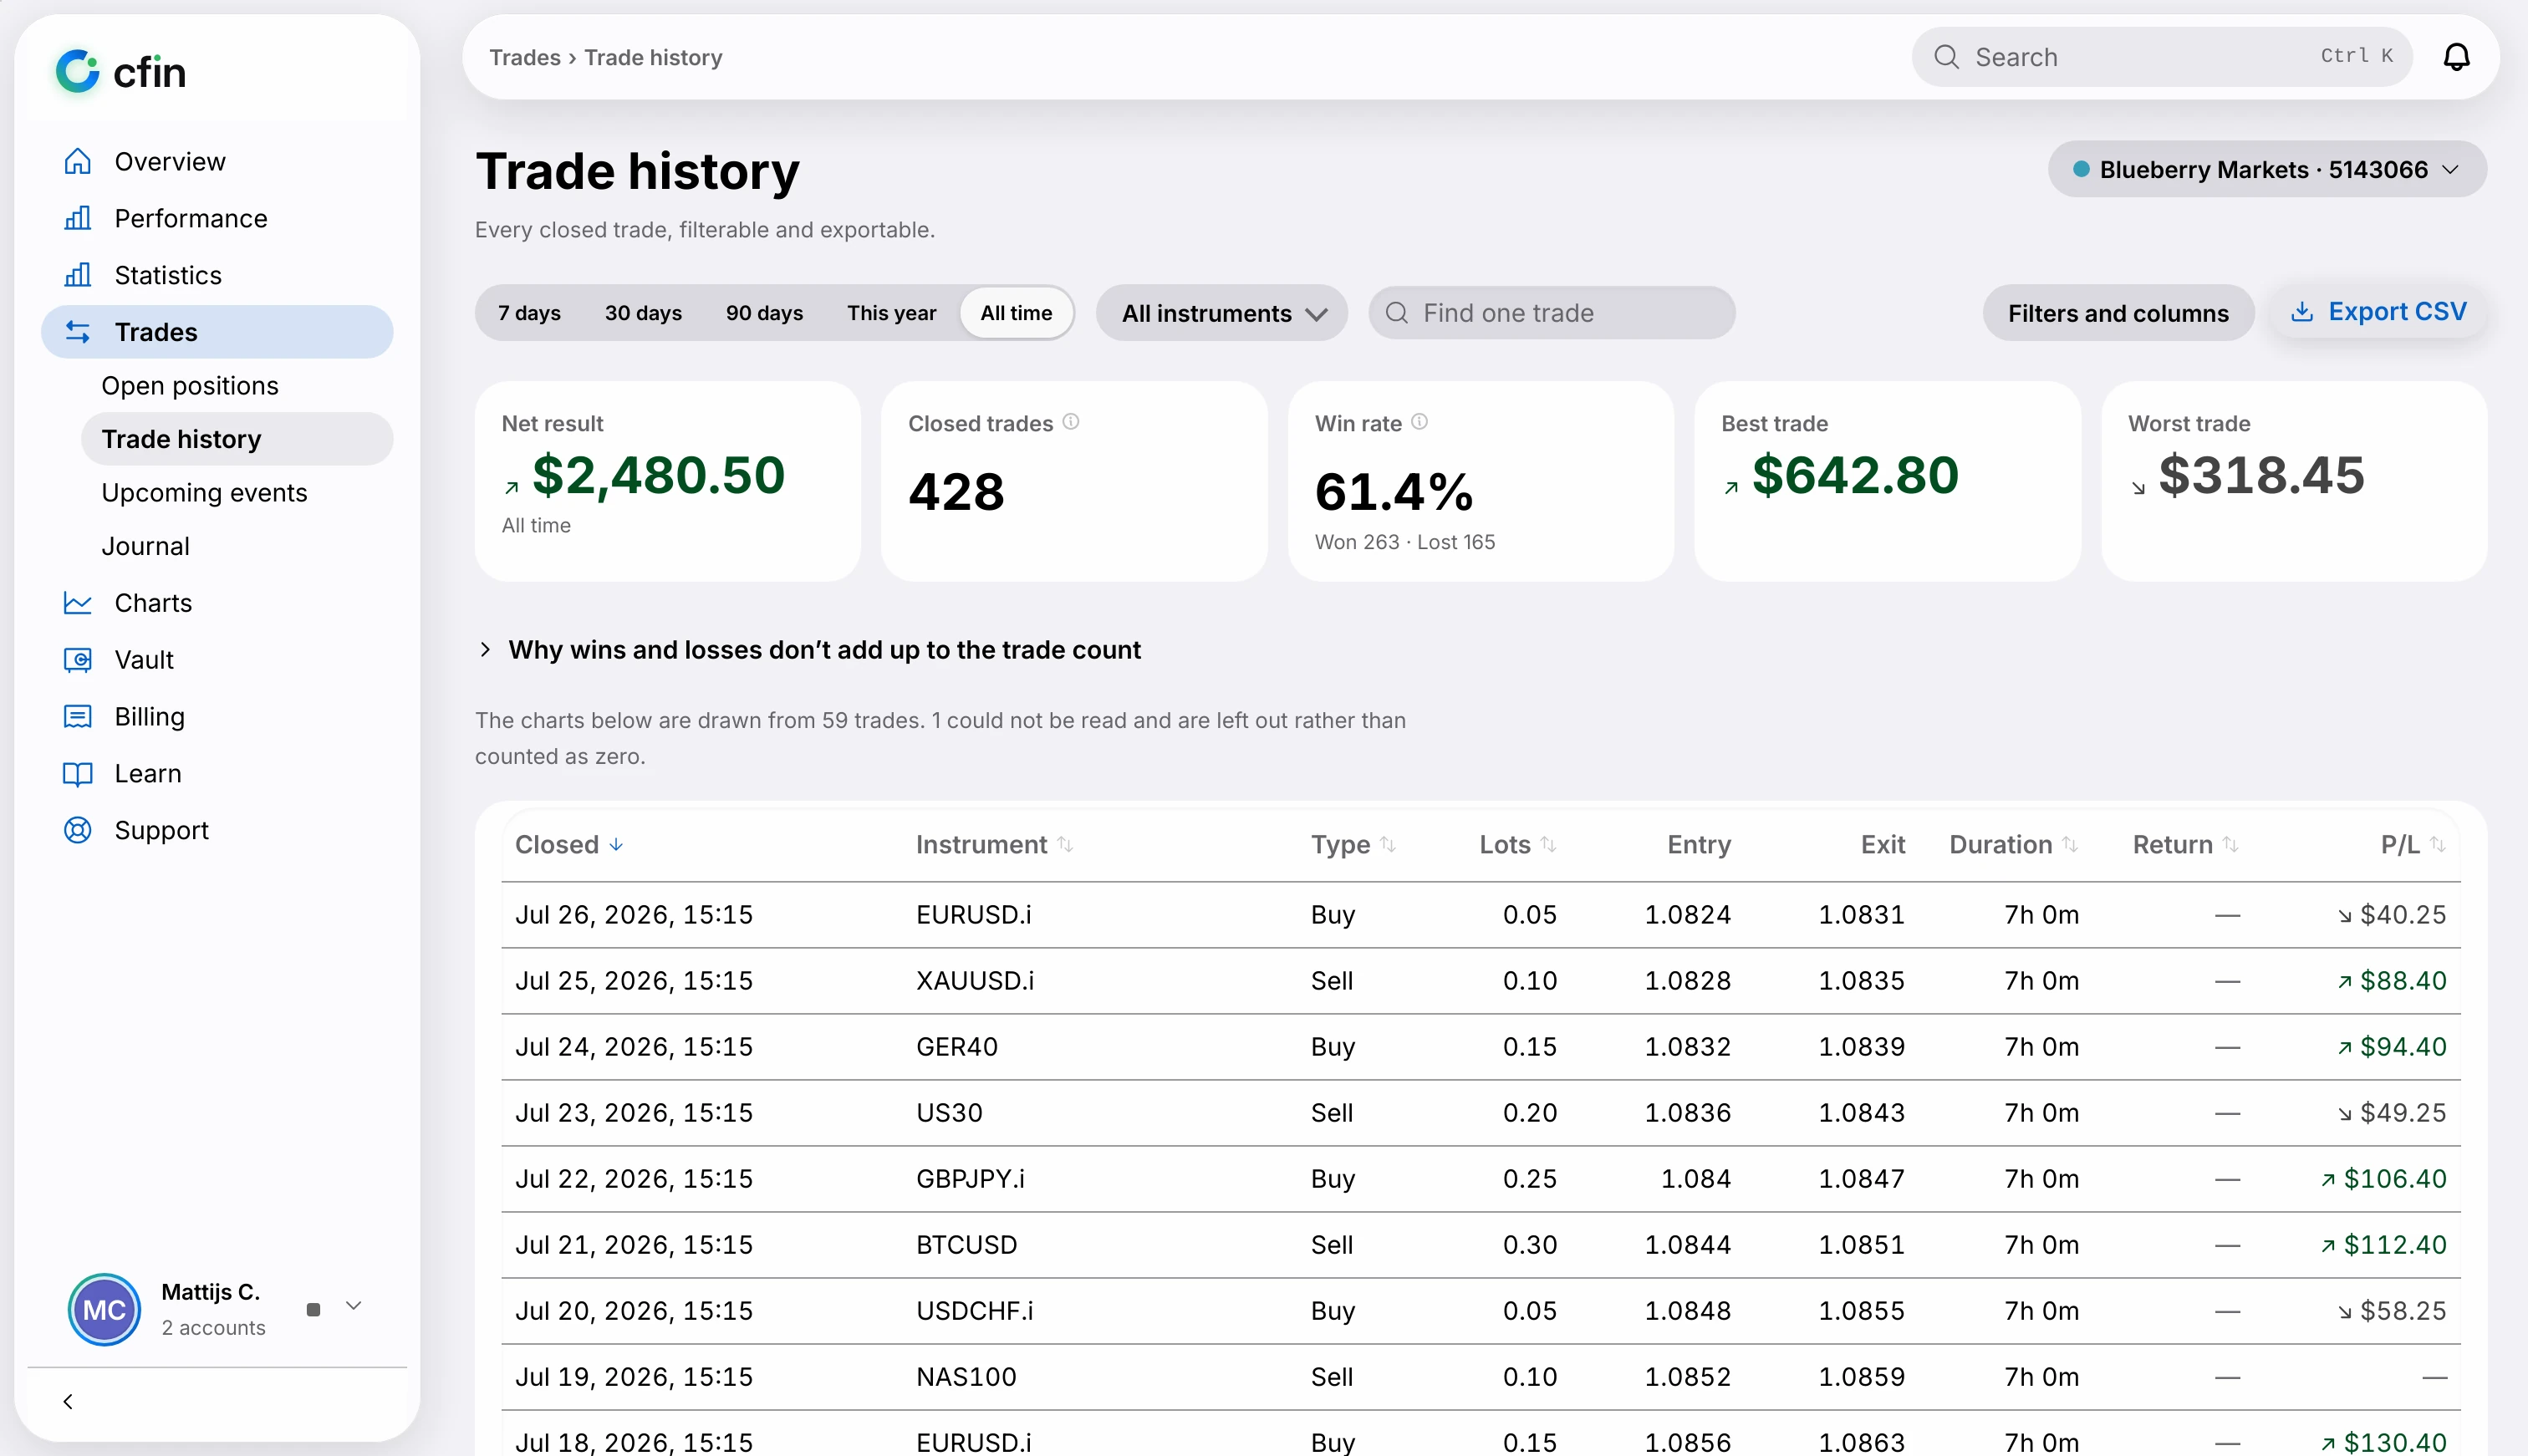Image resolution: width=2528 pixels, height=1456 pixels.
Task: Click the Win rate info icon
Action: (1419, 422)
